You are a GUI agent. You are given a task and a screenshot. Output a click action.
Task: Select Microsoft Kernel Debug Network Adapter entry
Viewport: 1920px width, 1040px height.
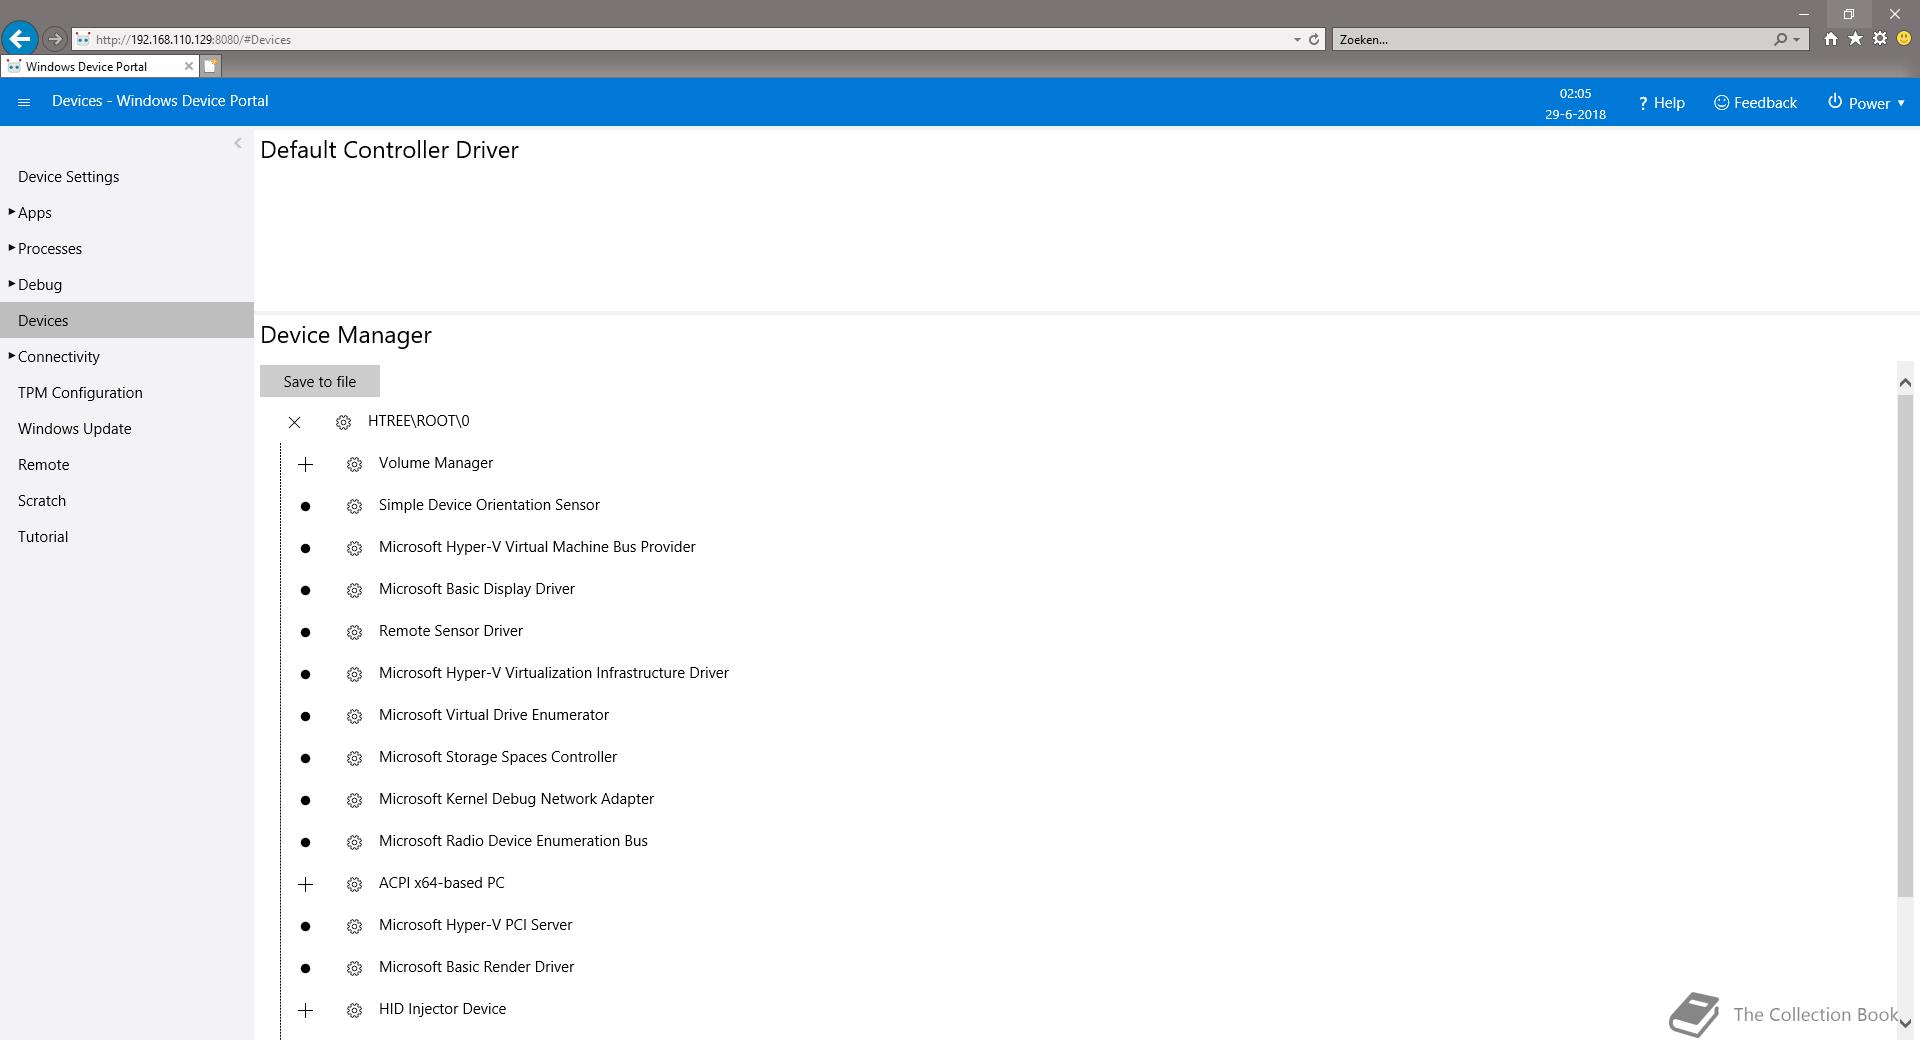pos(516,799)
